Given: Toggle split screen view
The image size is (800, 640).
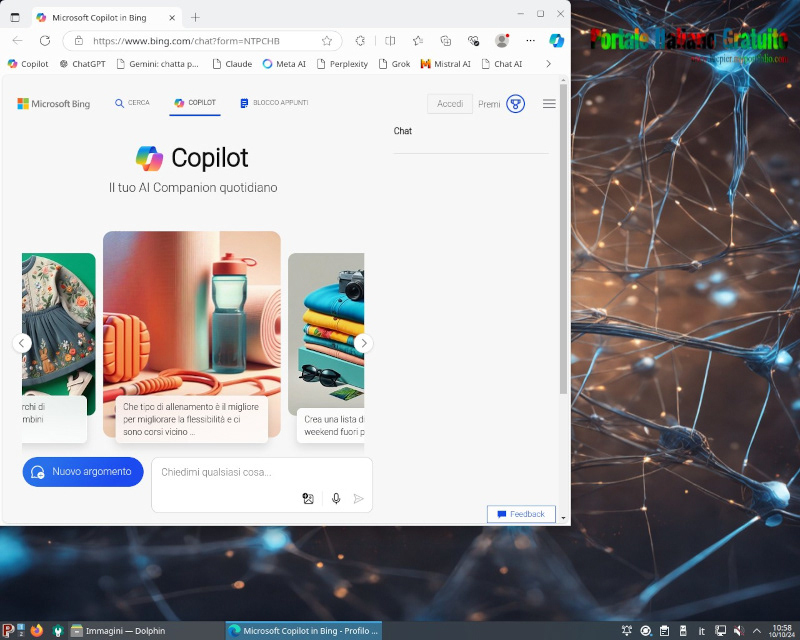Looking at the screenshot, I should (390, 41).
